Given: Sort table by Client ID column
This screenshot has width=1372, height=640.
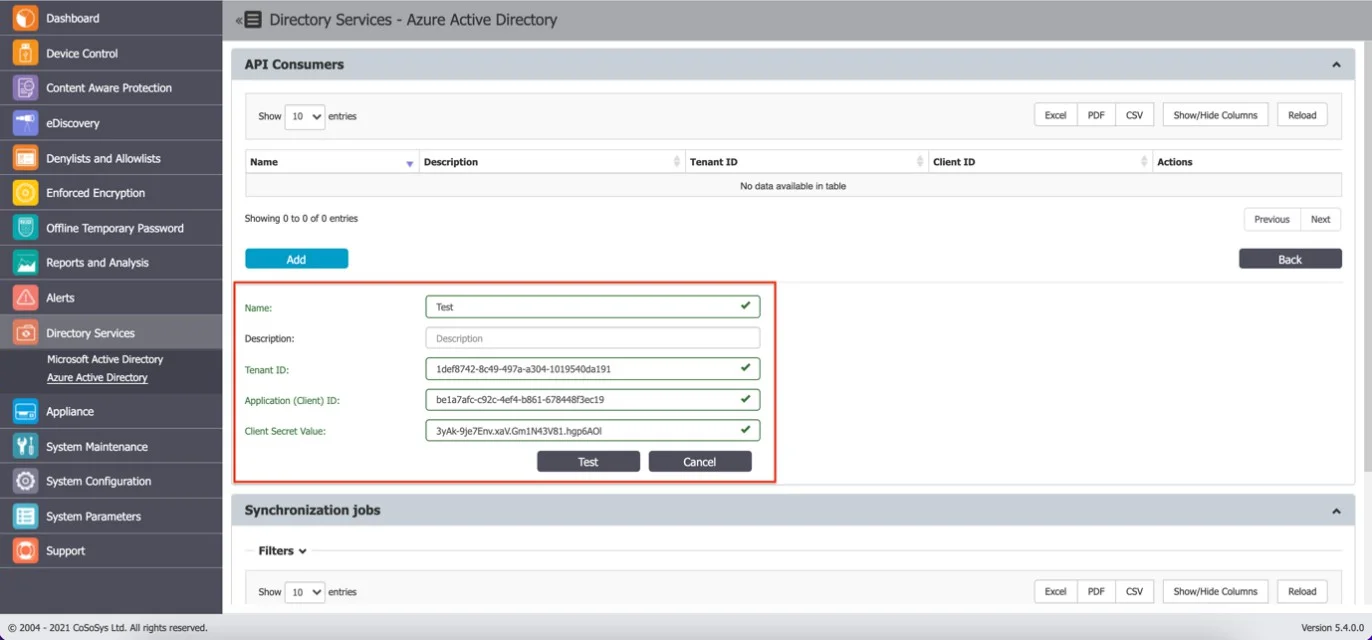Looking at the screenshot, I should (x=1040, y=162).
